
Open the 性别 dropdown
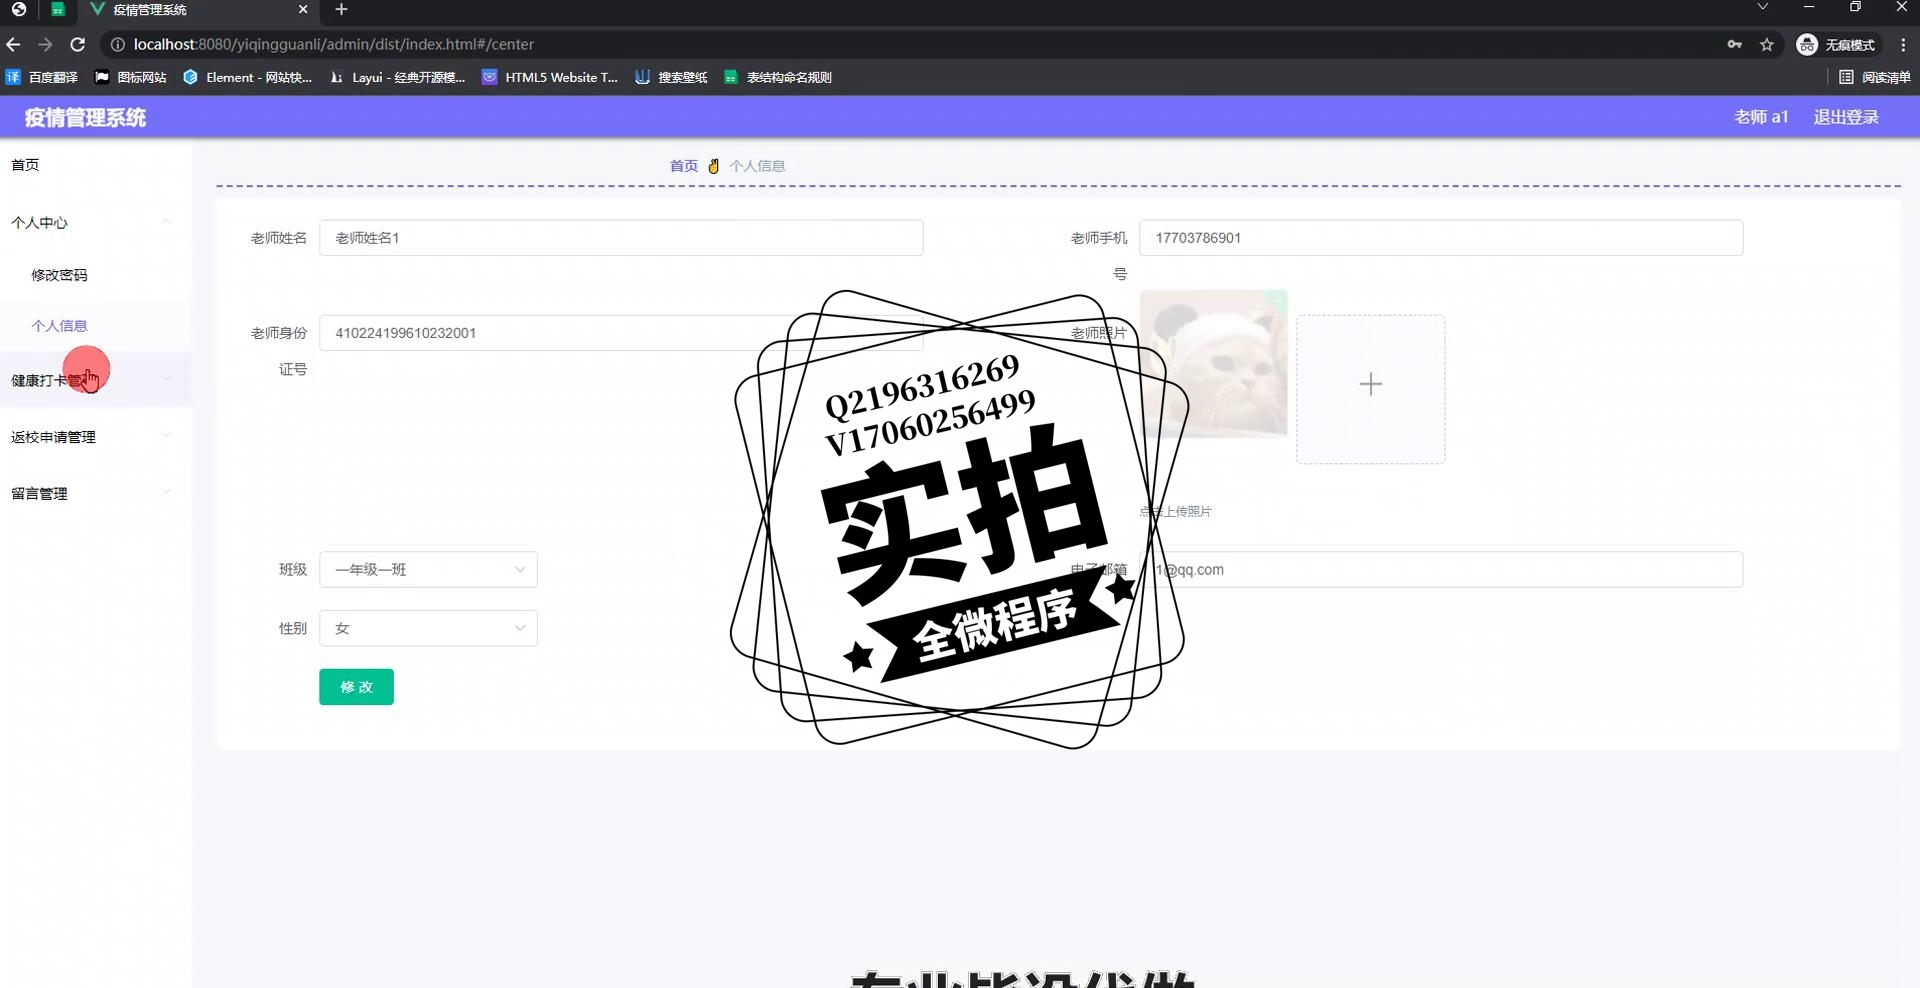point(428,629)
